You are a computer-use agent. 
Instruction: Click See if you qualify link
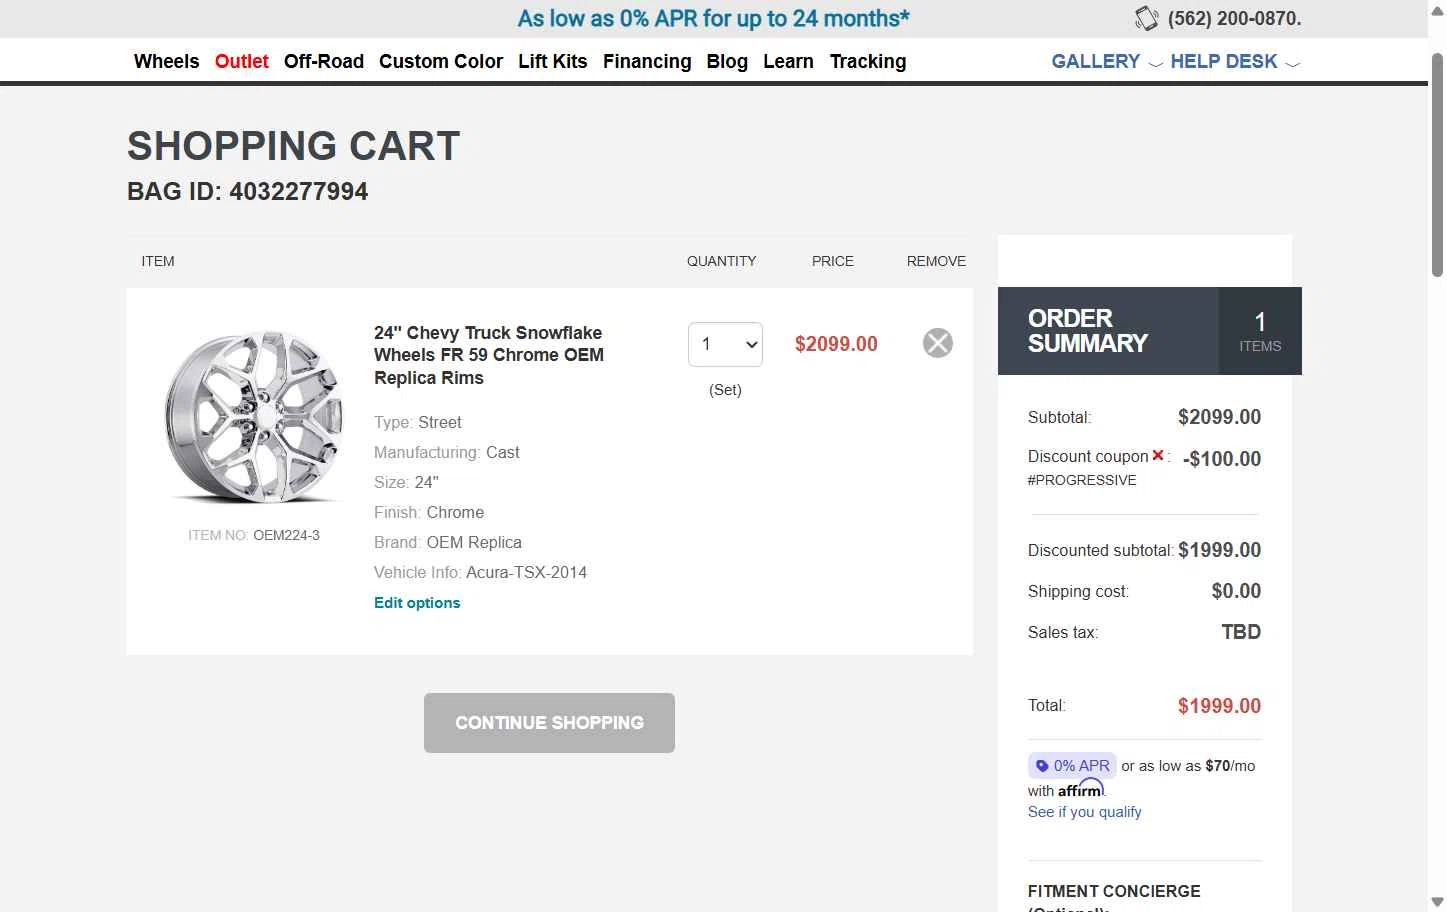[x=1084, y=812]
